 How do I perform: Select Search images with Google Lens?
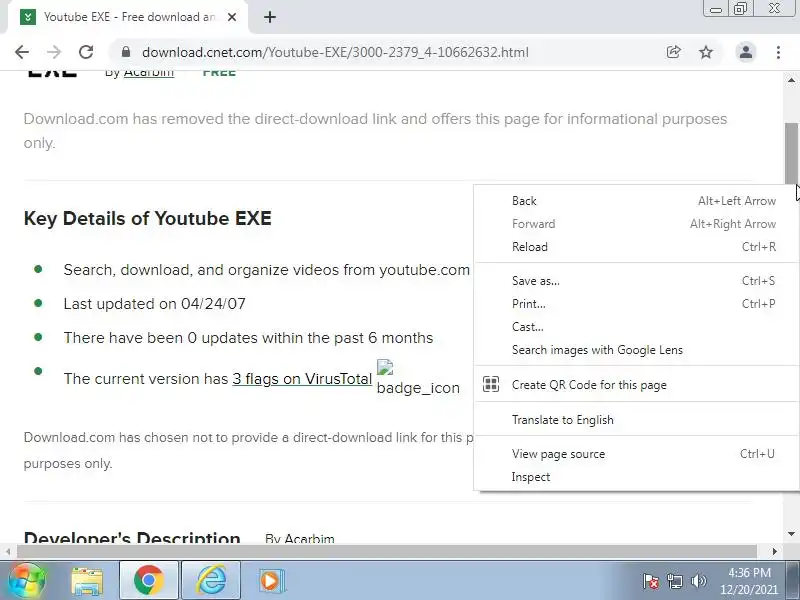[637, 350]
